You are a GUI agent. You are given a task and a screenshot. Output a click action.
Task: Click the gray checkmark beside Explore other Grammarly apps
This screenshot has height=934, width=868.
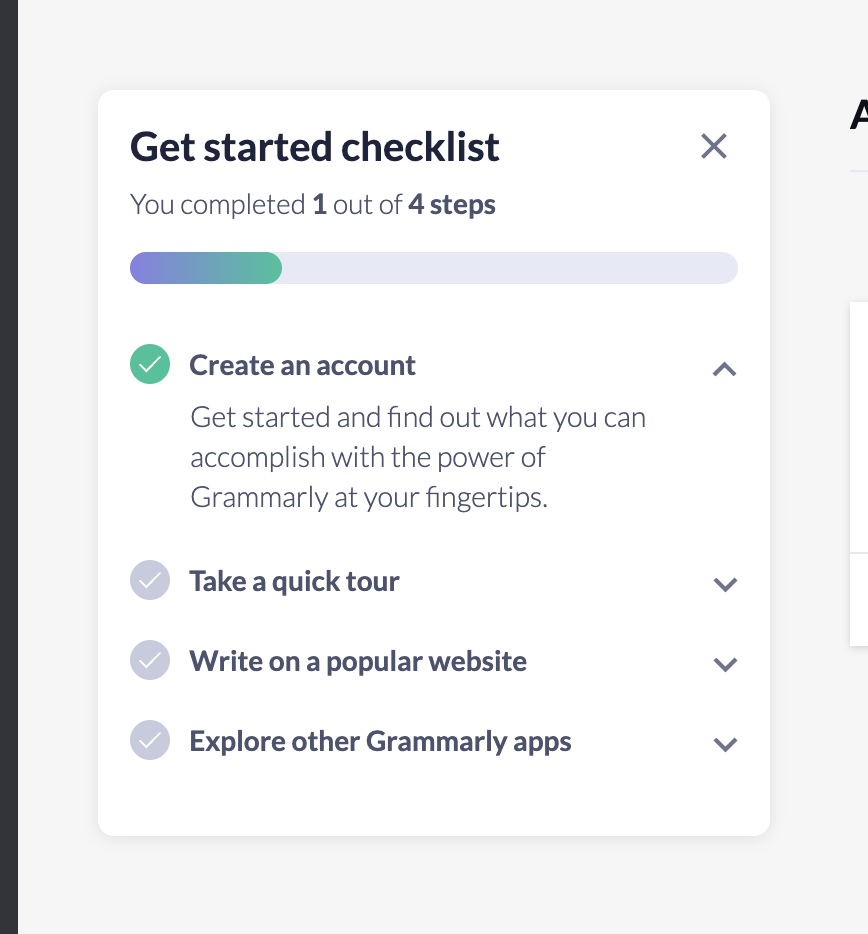150,741
